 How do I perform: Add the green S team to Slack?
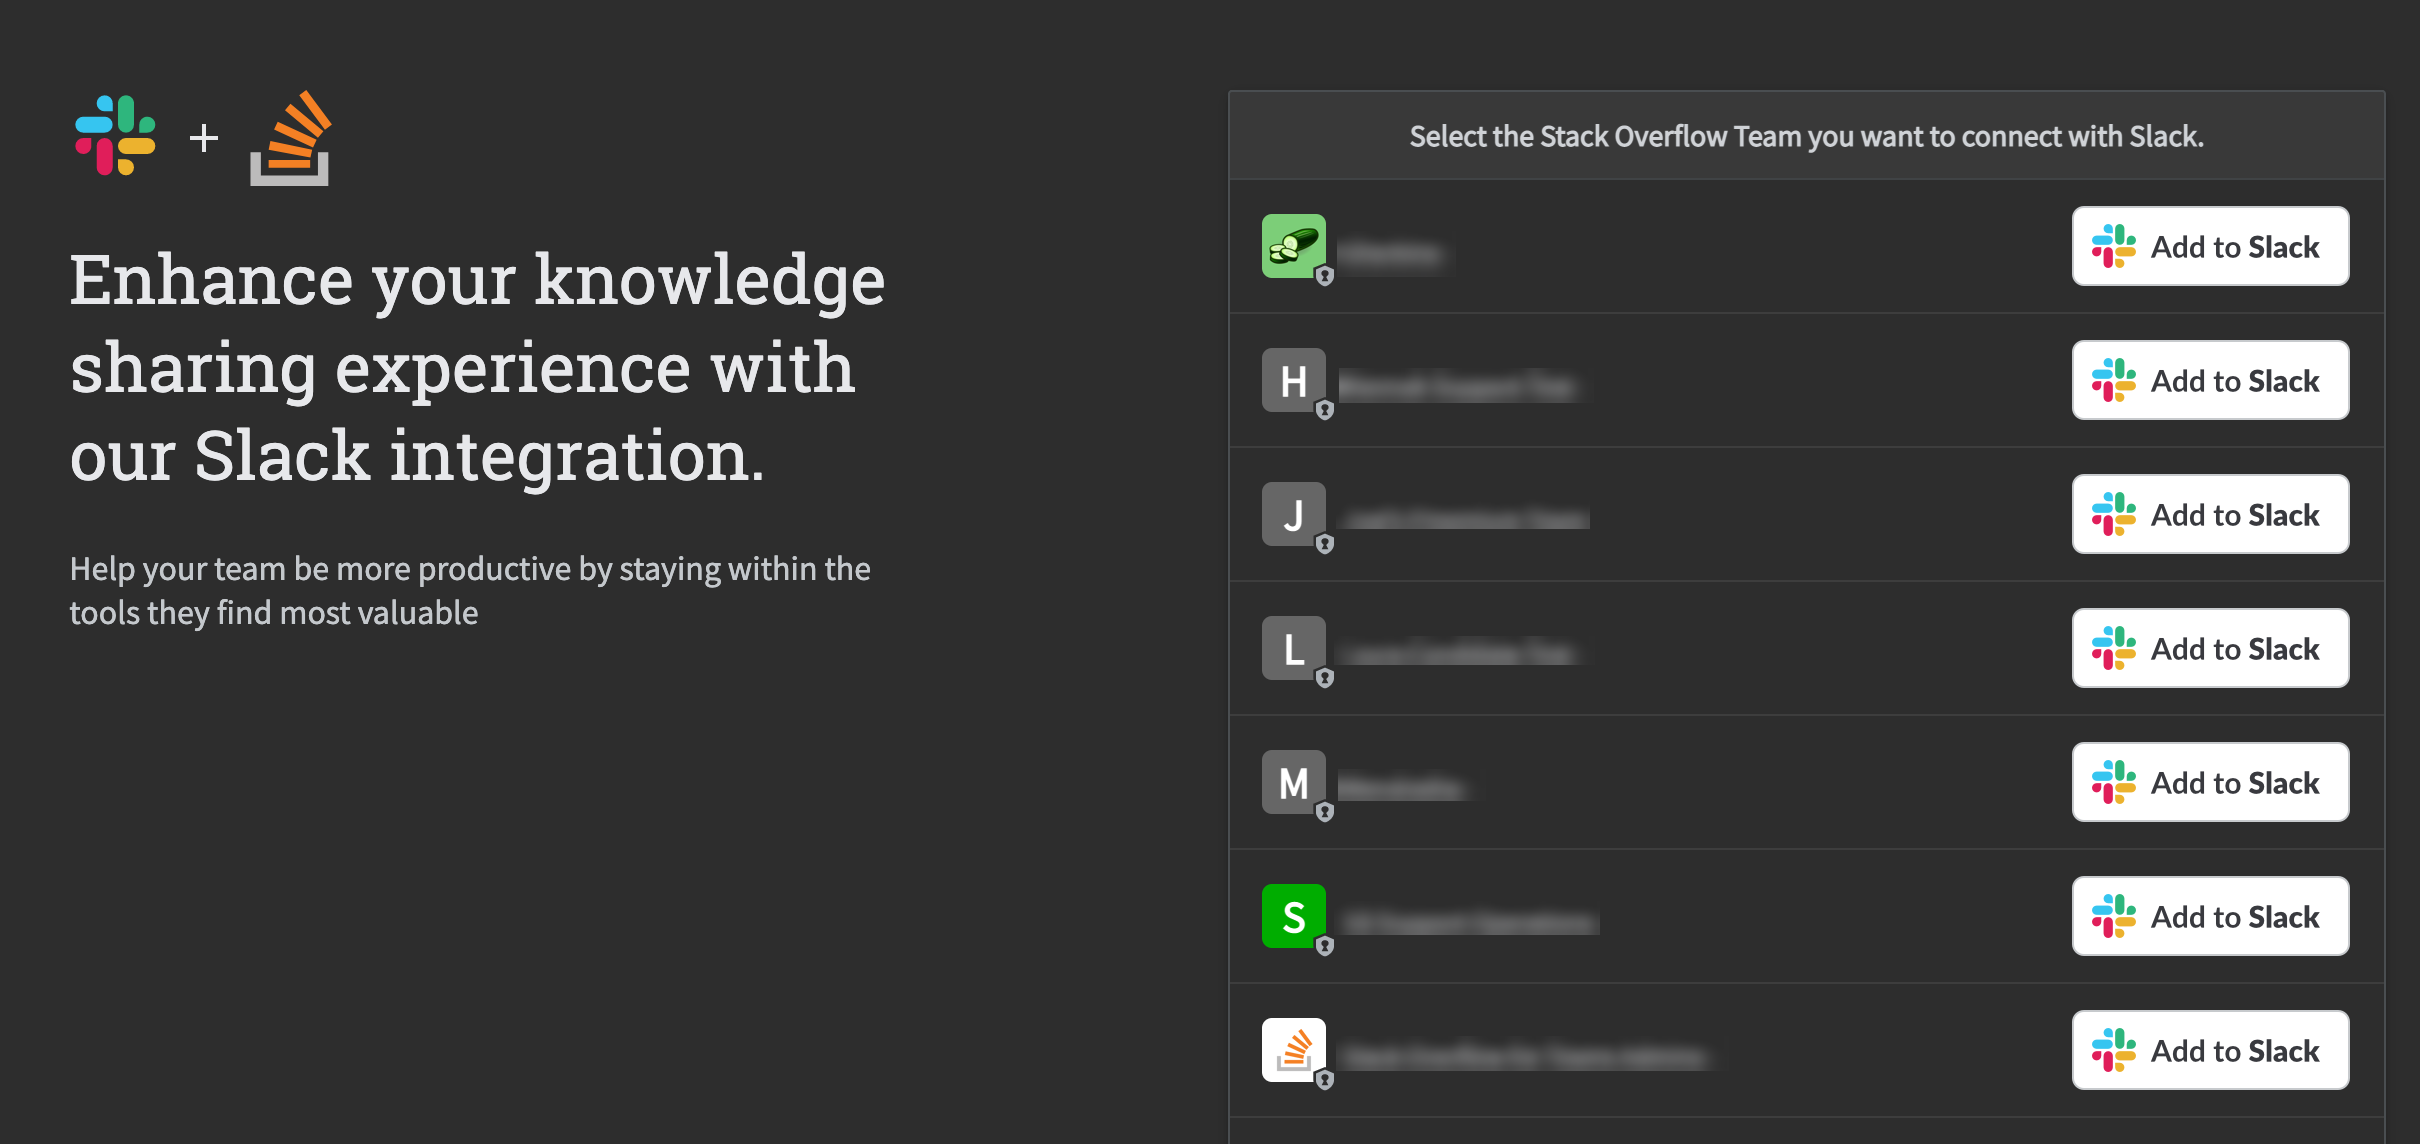point(2210,916)
